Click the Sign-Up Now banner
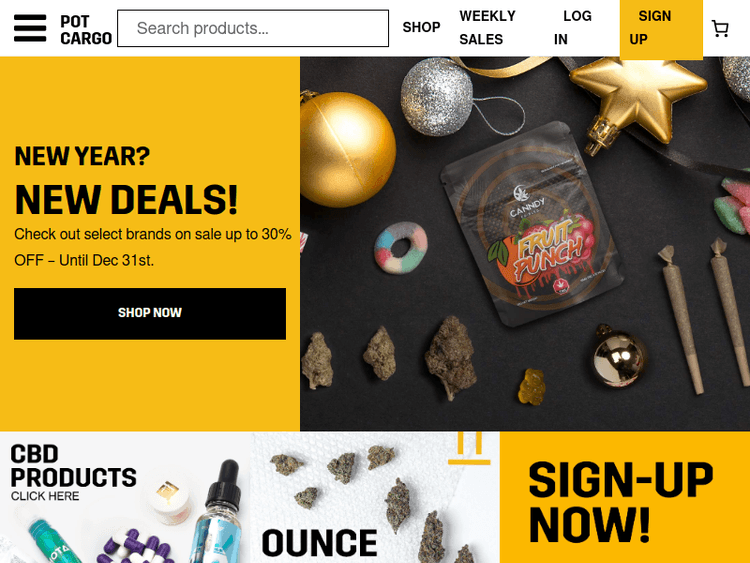Screen dimensions: 750x563 [x=625, y=497]
